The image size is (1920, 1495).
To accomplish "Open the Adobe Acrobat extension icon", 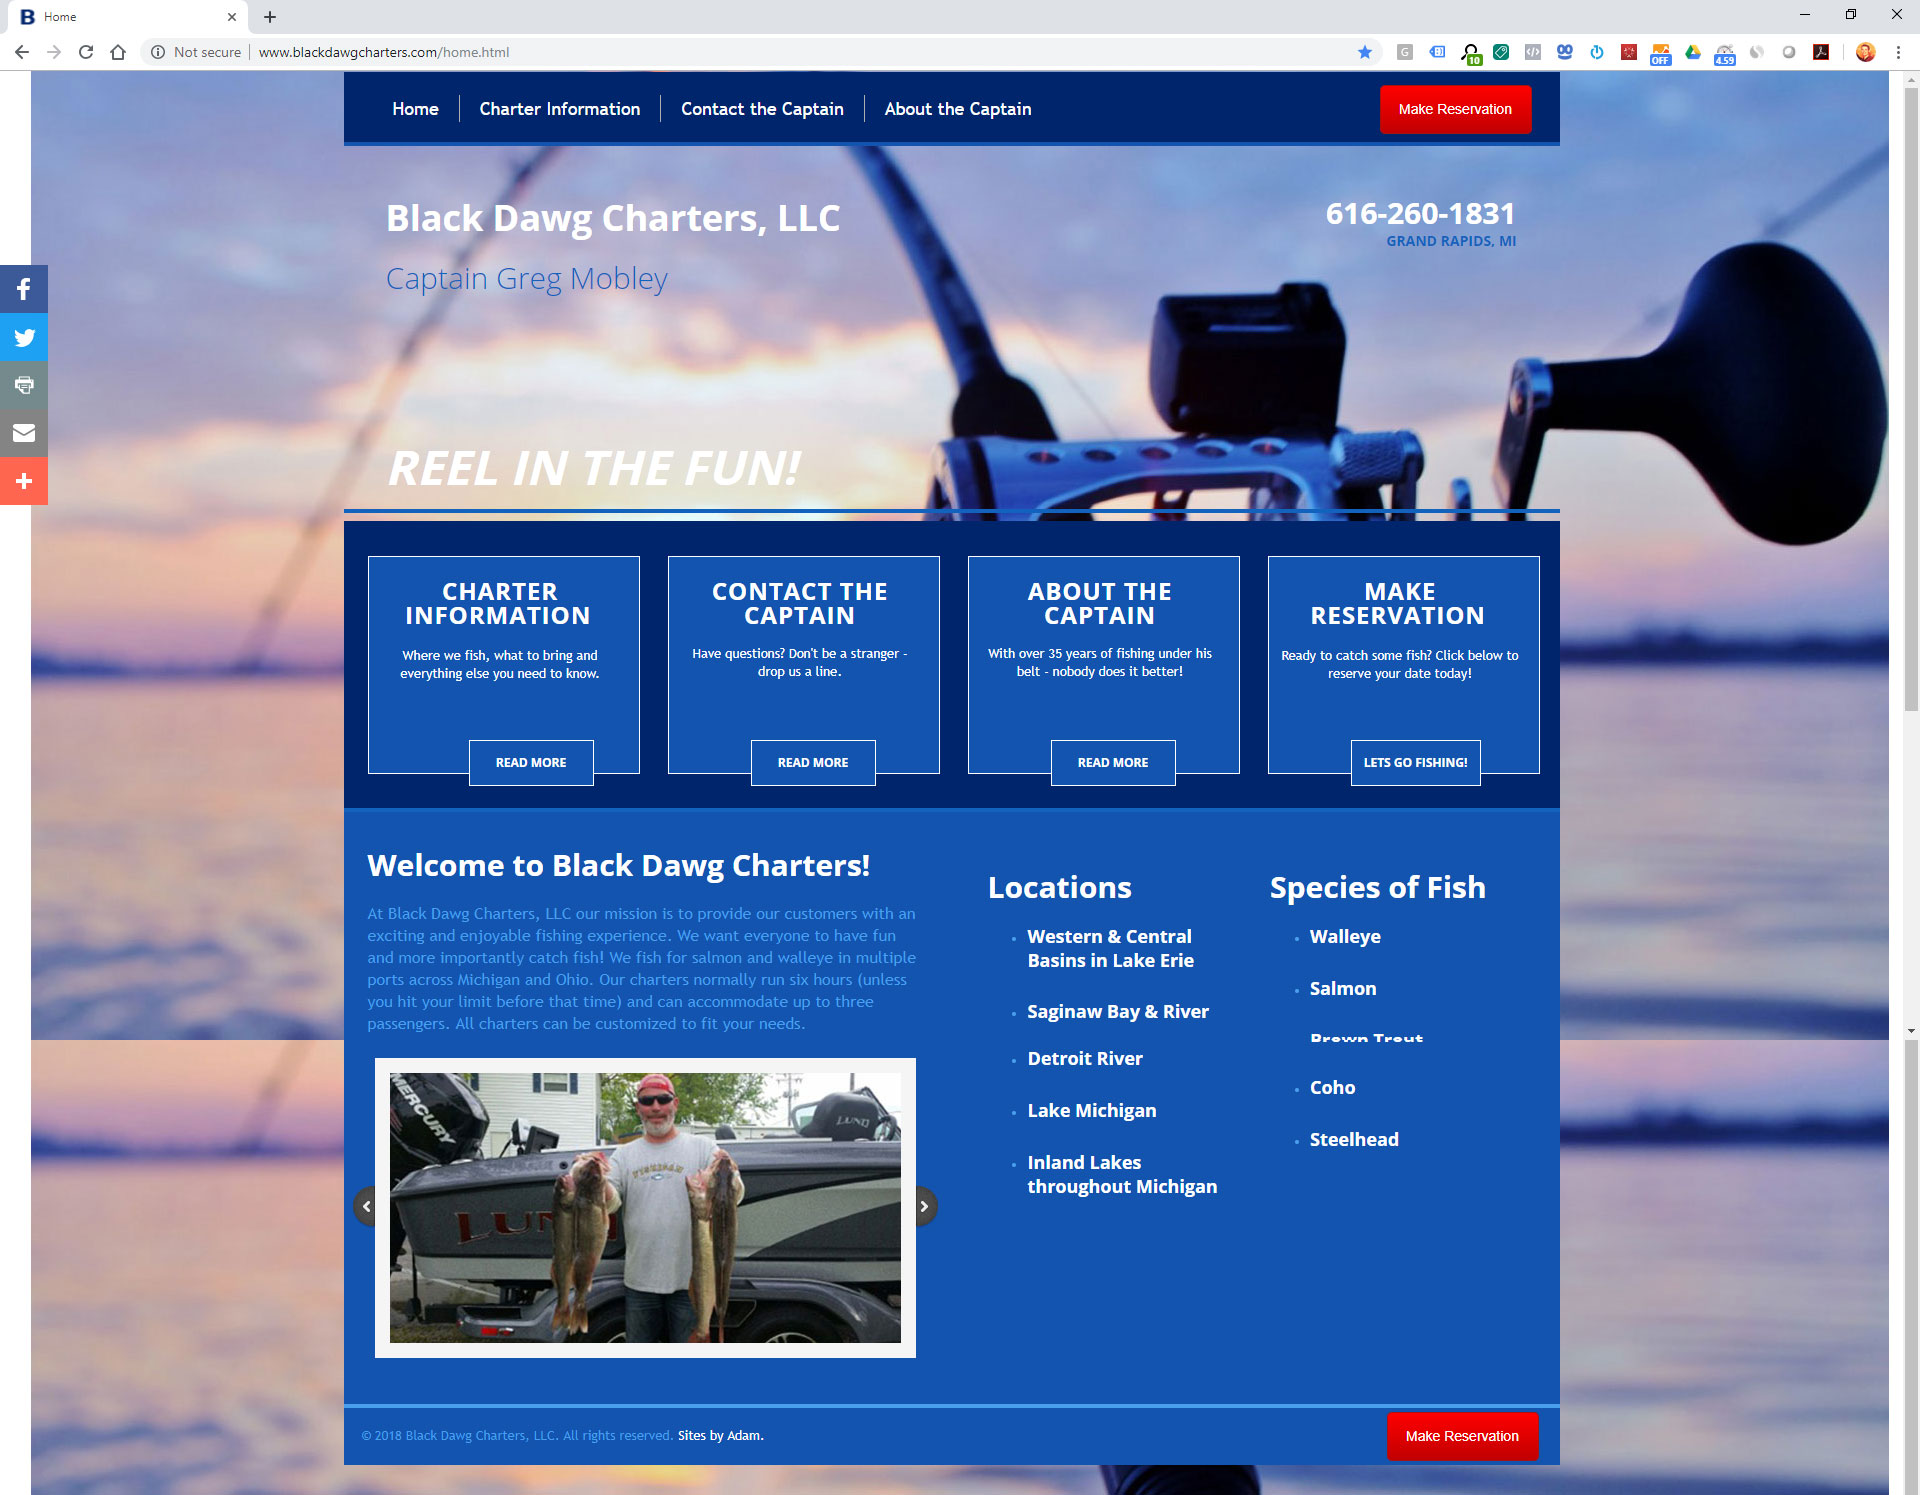I will pos(1821,52).
